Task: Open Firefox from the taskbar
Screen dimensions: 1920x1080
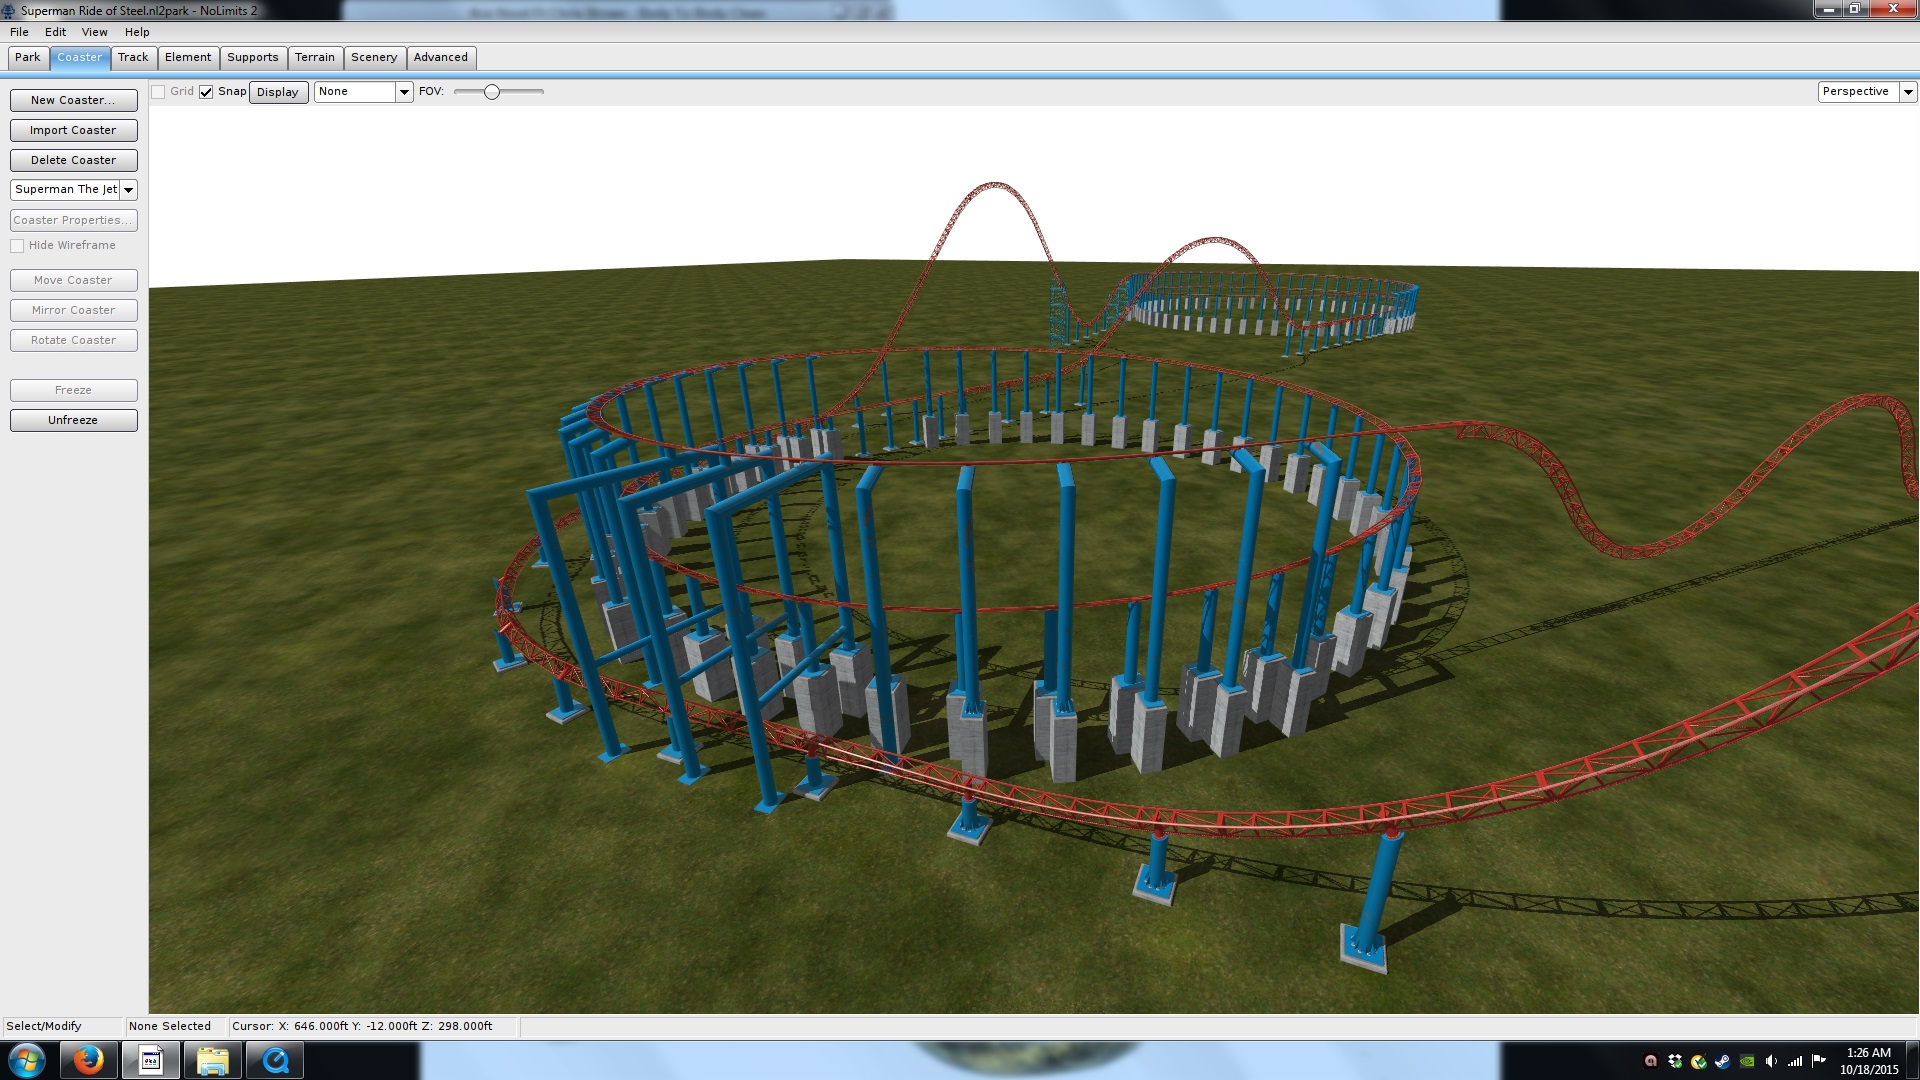Action: [x=88, y=1060]
